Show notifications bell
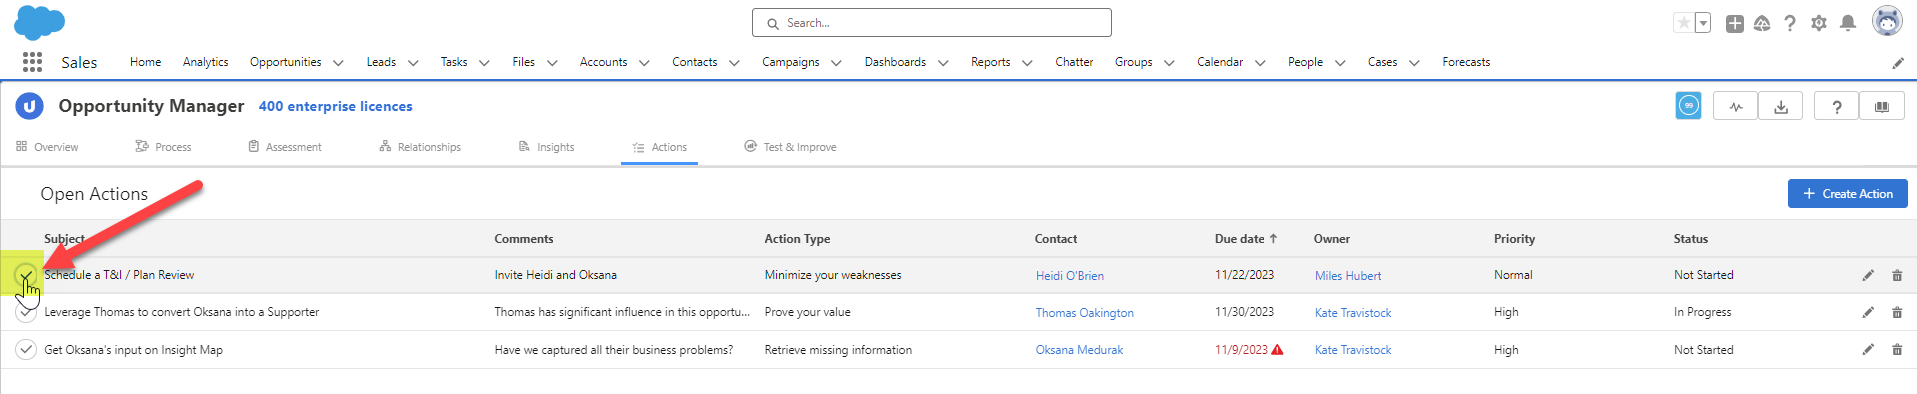 click(x=1848, y=23)
